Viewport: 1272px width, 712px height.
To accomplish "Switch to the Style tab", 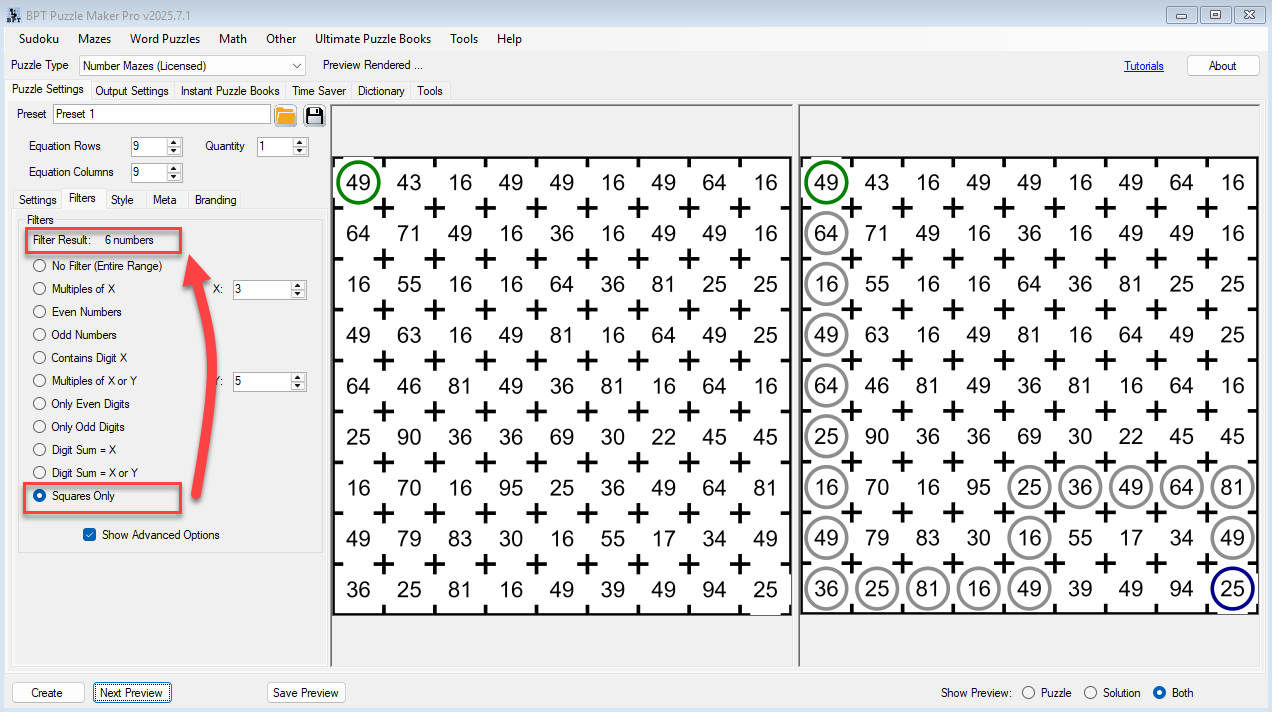I will [x=122, y=200].
